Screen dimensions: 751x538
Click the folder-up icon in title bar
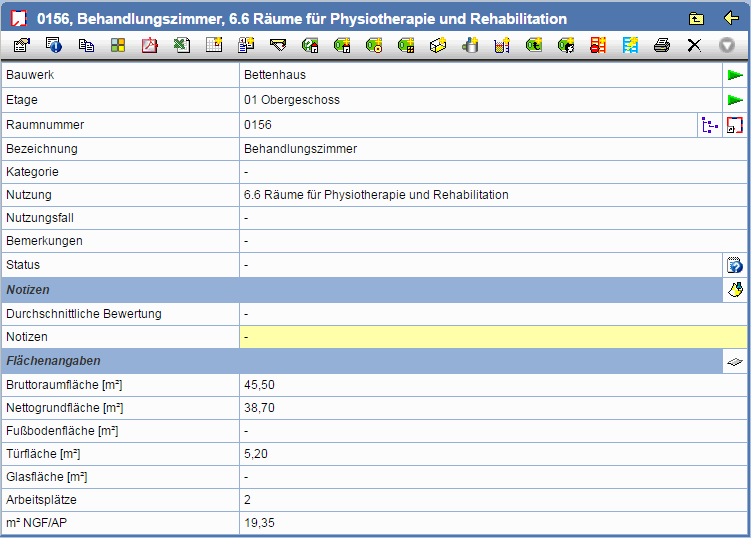click(x=696, y=18)
